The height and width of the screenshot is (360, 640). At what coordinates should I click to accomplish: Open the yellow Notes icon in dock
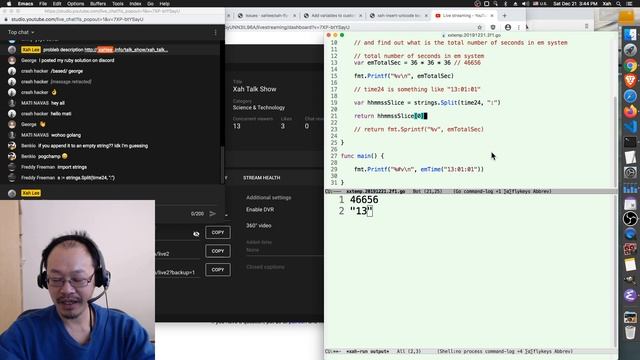[x=630, y=264]
